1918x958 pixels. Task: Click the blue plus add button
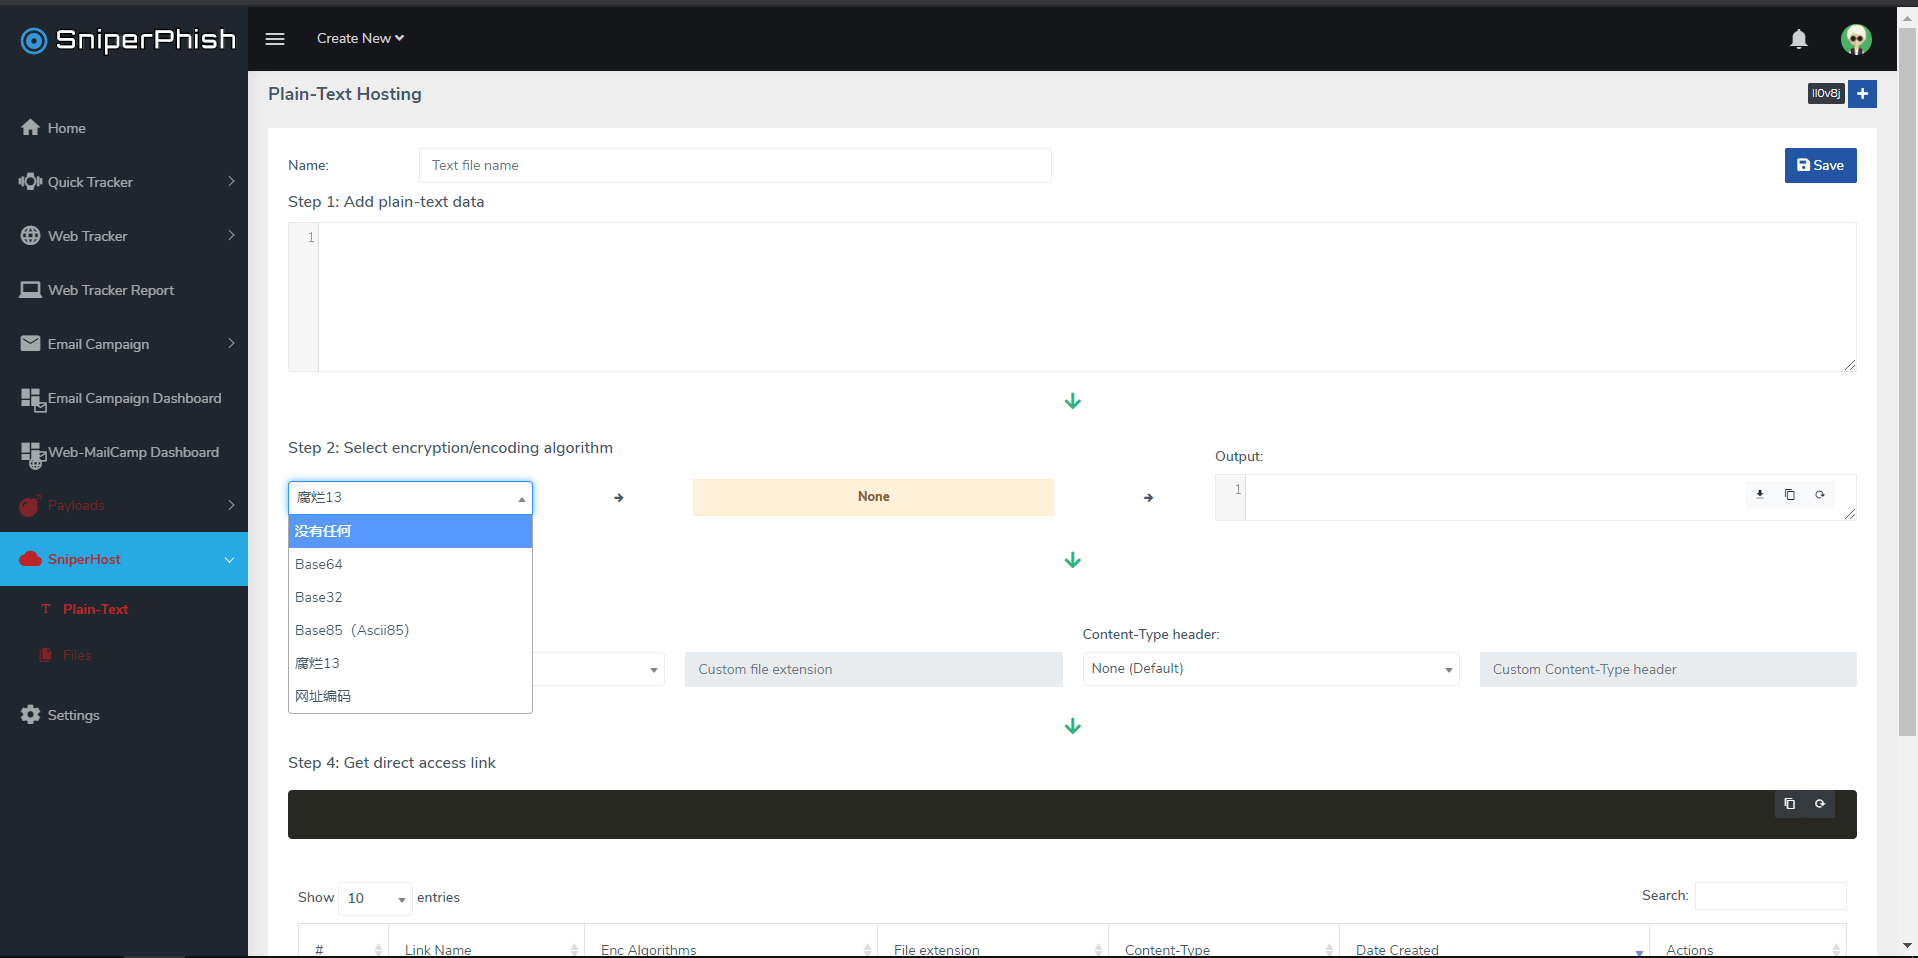click(1862, 94)
